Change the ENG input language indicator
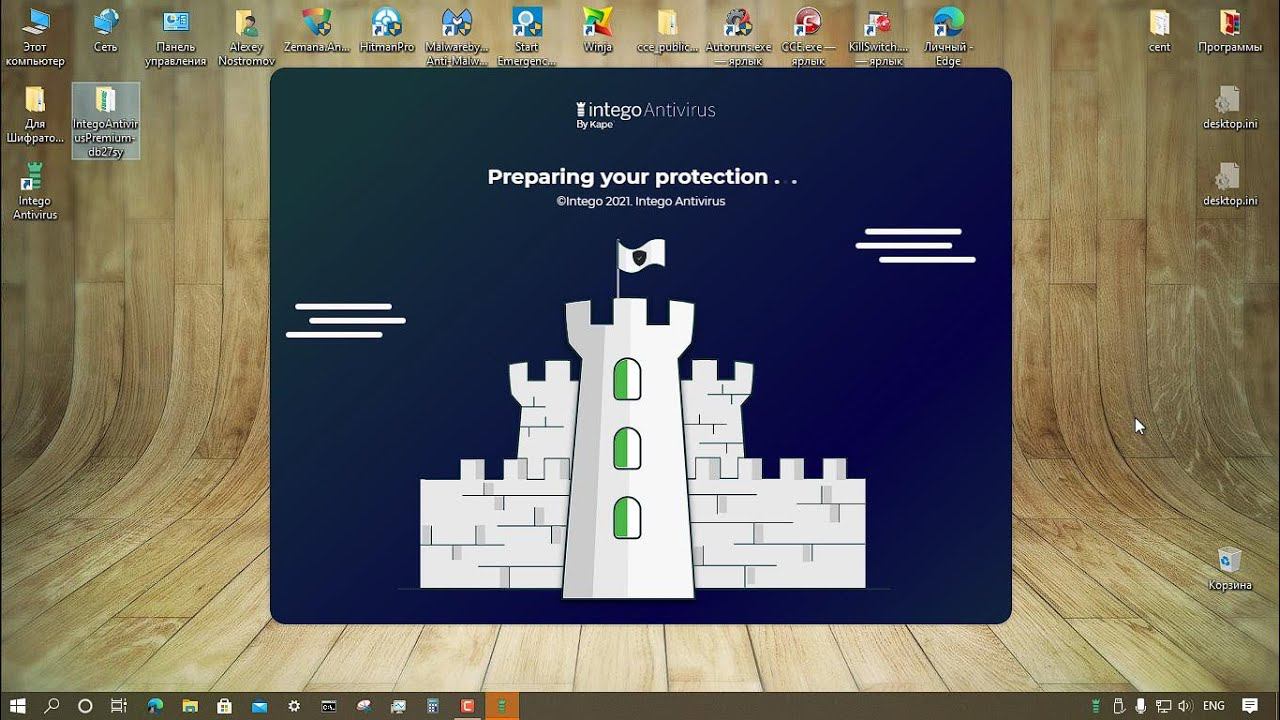Viewport: 1280px width, 720px height. pyautogui.click(x=1214, y=706)
